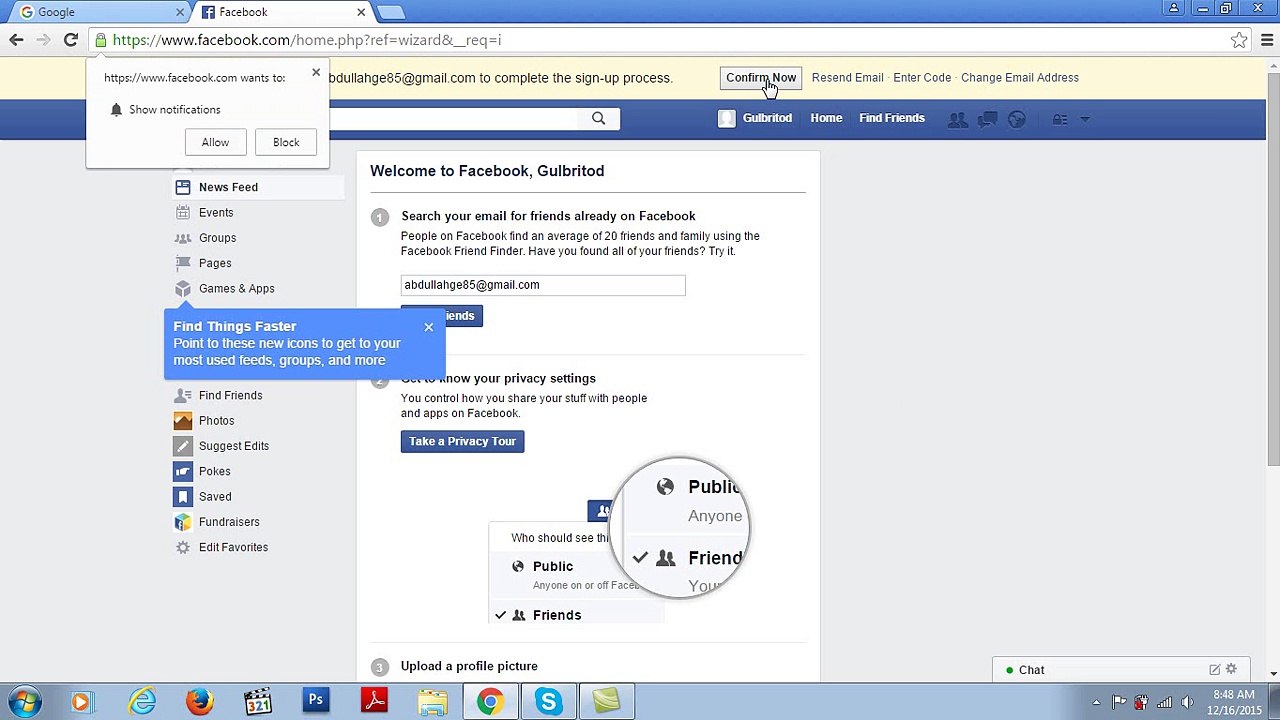Open Fundraisers in the sidebar
Screen dimensions: 1280x720
(x=229, y=522)
